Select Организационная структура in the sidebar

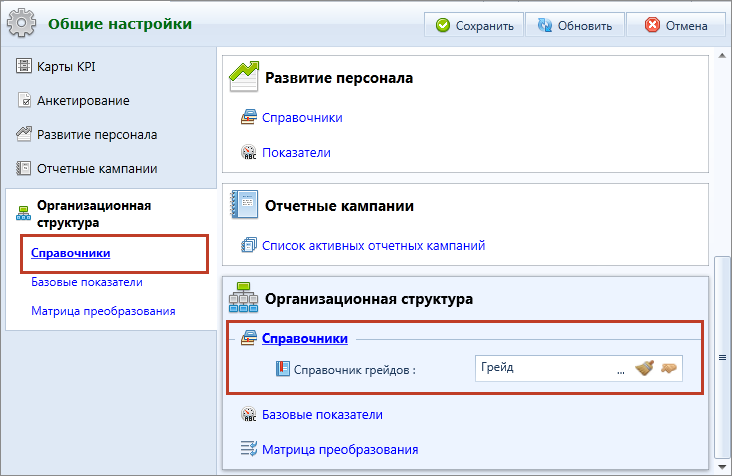(x=94, y=214)
